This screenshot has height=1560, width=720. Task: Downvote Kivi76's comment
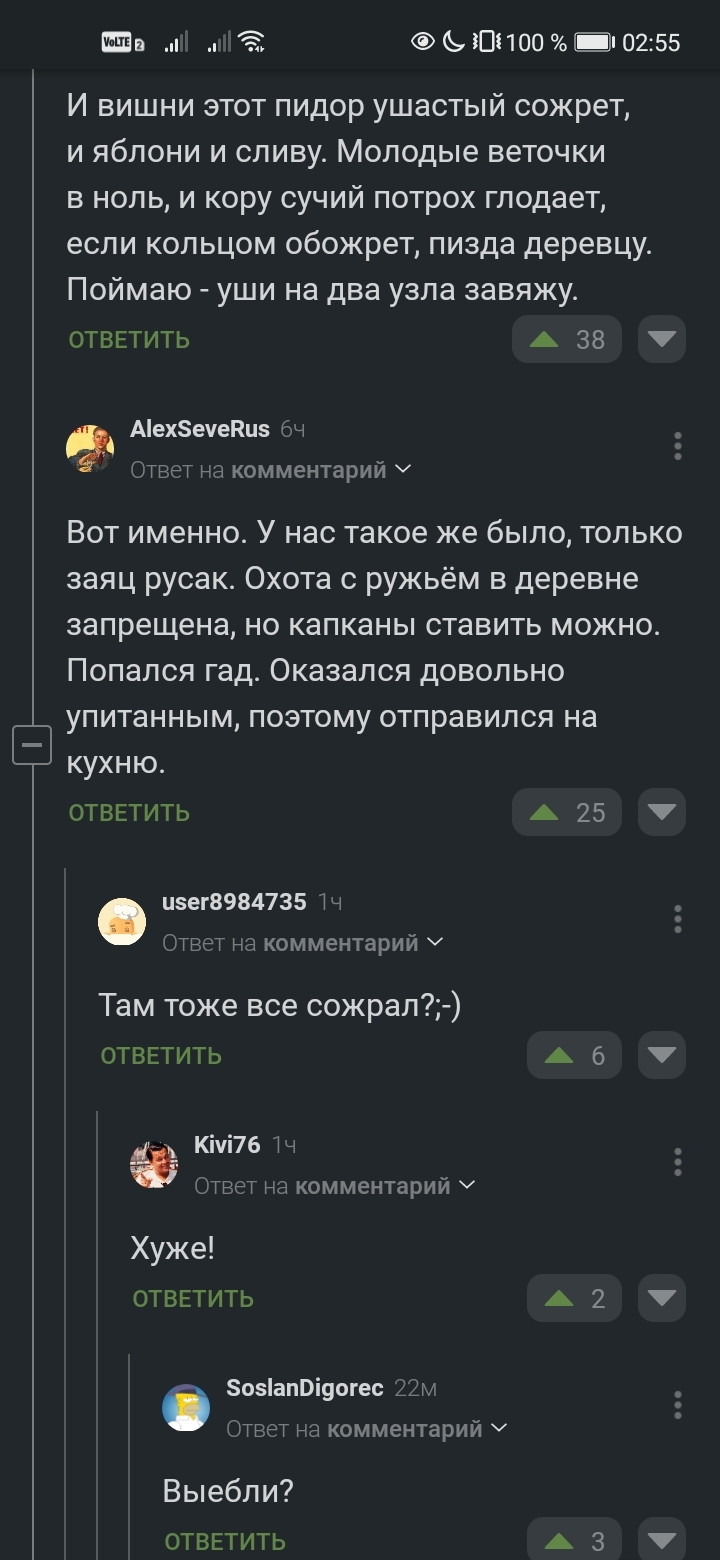[x=661, y=1298]
